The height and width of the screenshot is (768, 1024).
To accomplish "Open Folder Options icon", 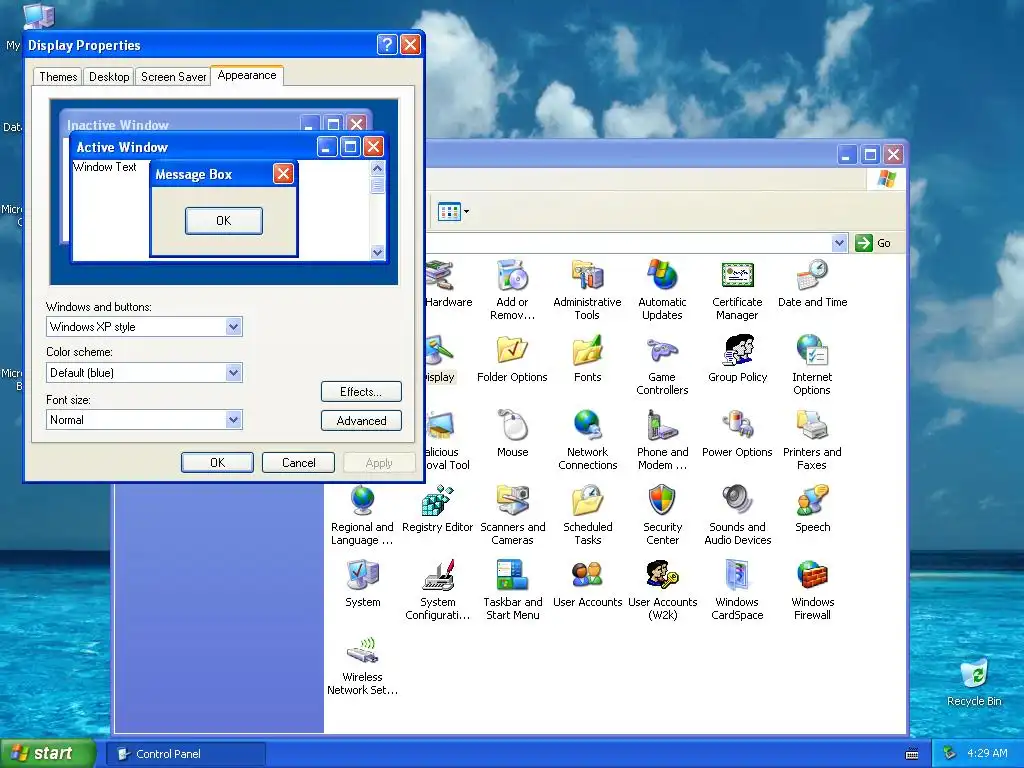I will pyautogui.click(x=512, y=351).
